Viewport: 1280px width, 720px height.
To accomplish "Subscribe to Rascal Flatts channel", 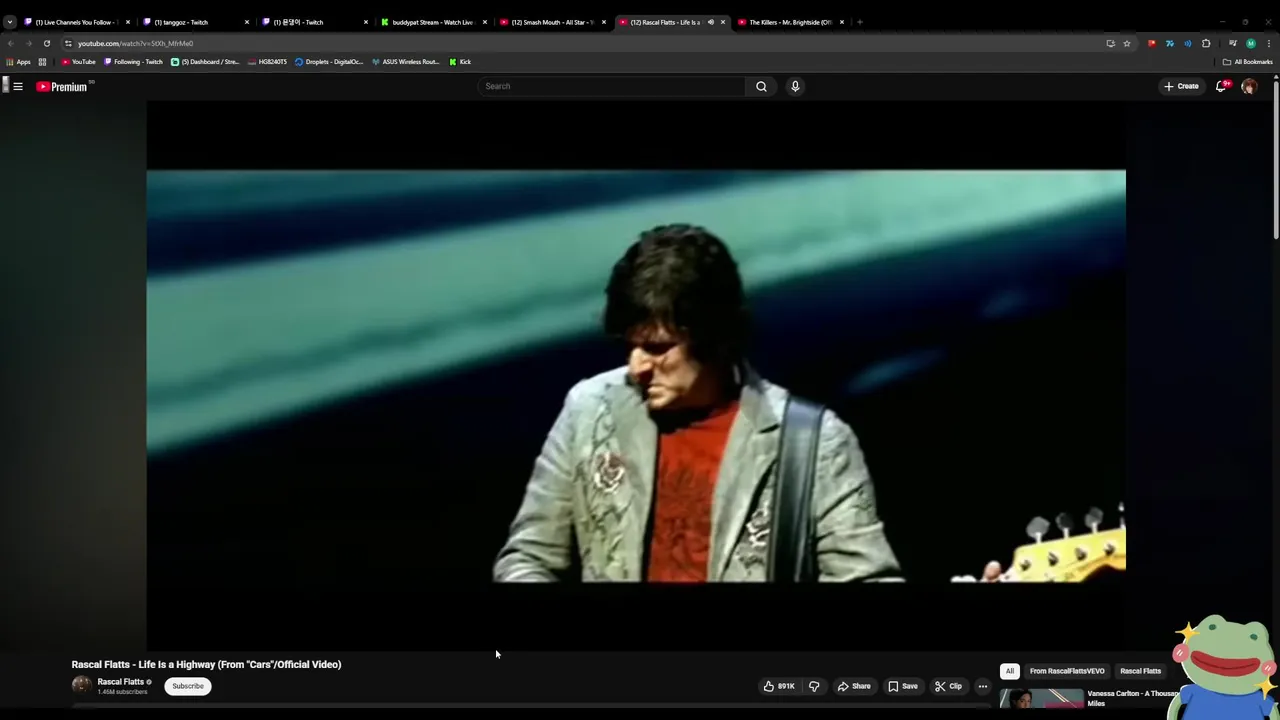I will pos(187,686).
